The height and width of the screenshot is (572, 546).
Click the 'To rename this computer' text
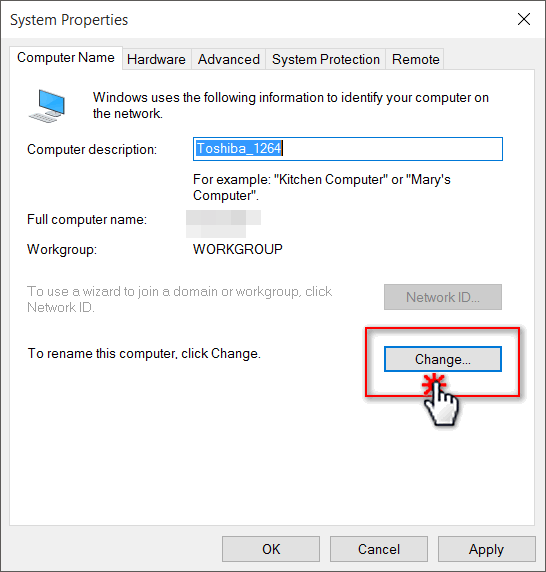tap(144, 353)
